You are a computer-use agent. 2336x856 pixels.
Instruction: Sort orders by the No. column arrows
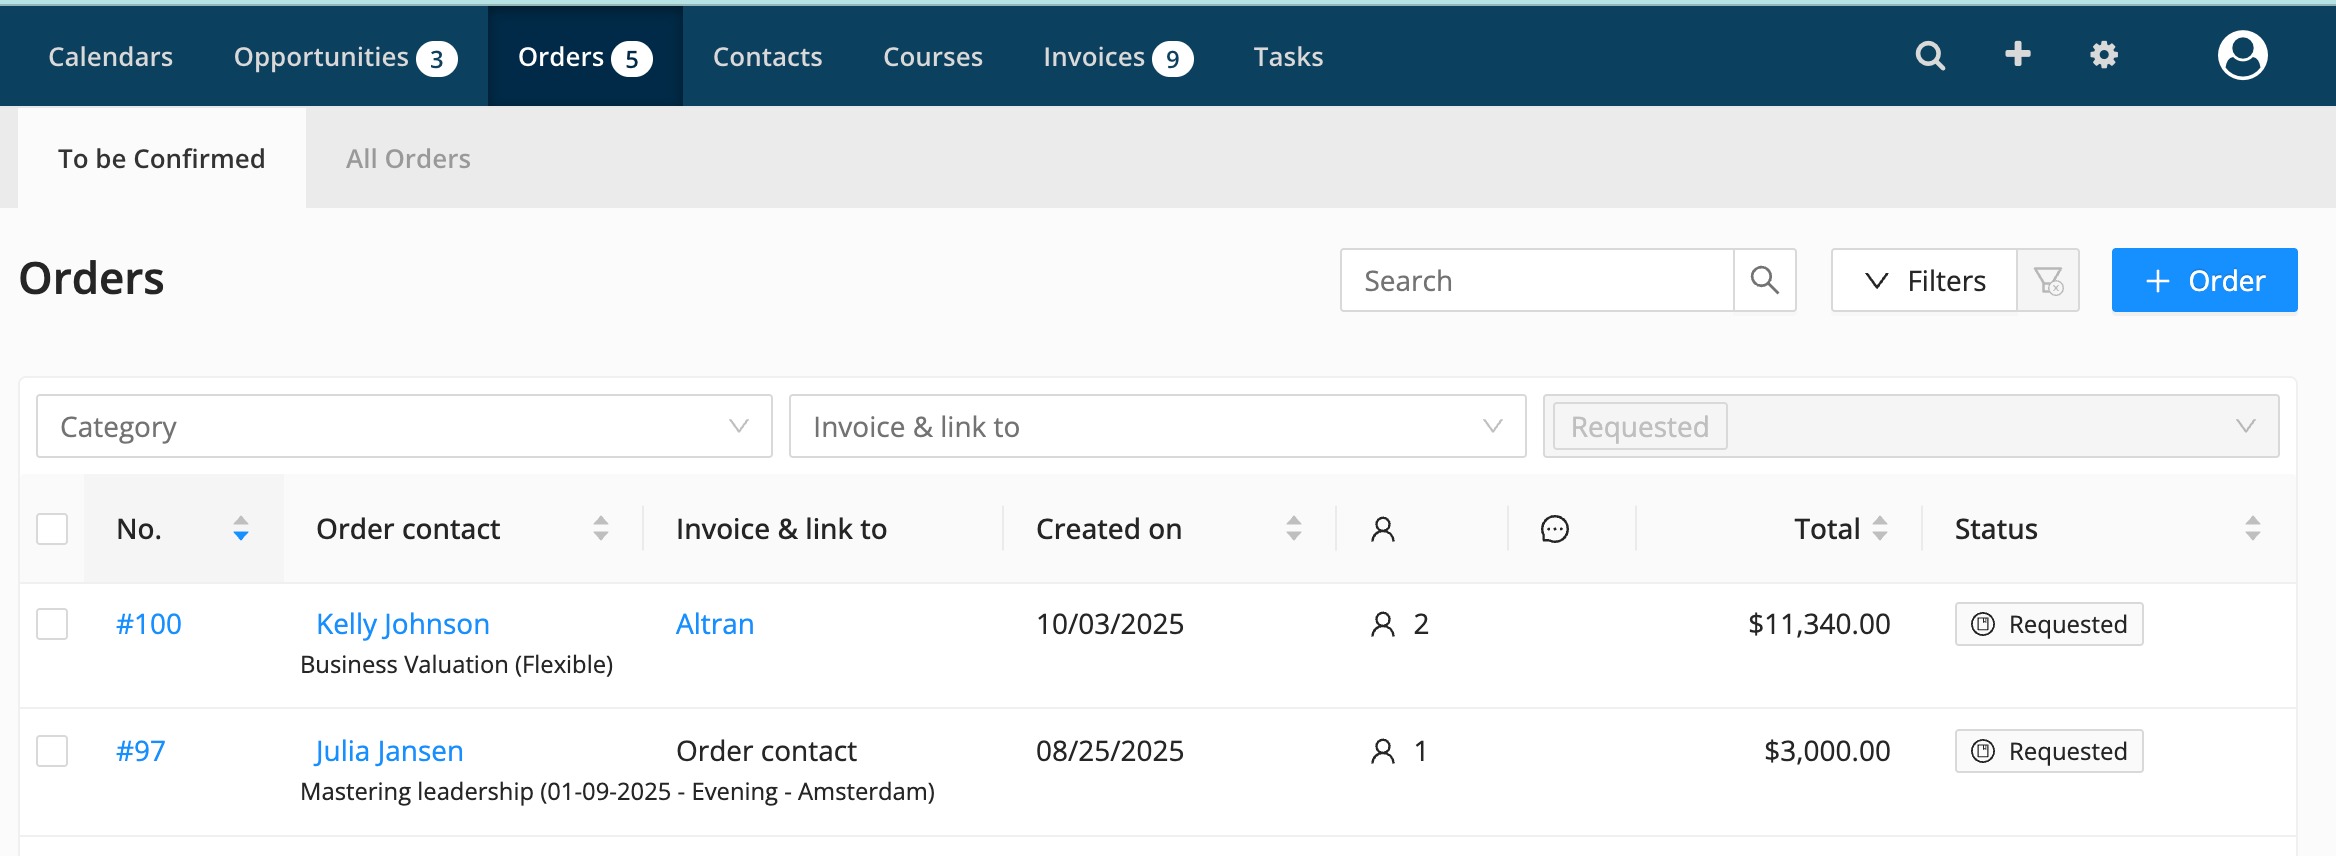click(240, 528)
